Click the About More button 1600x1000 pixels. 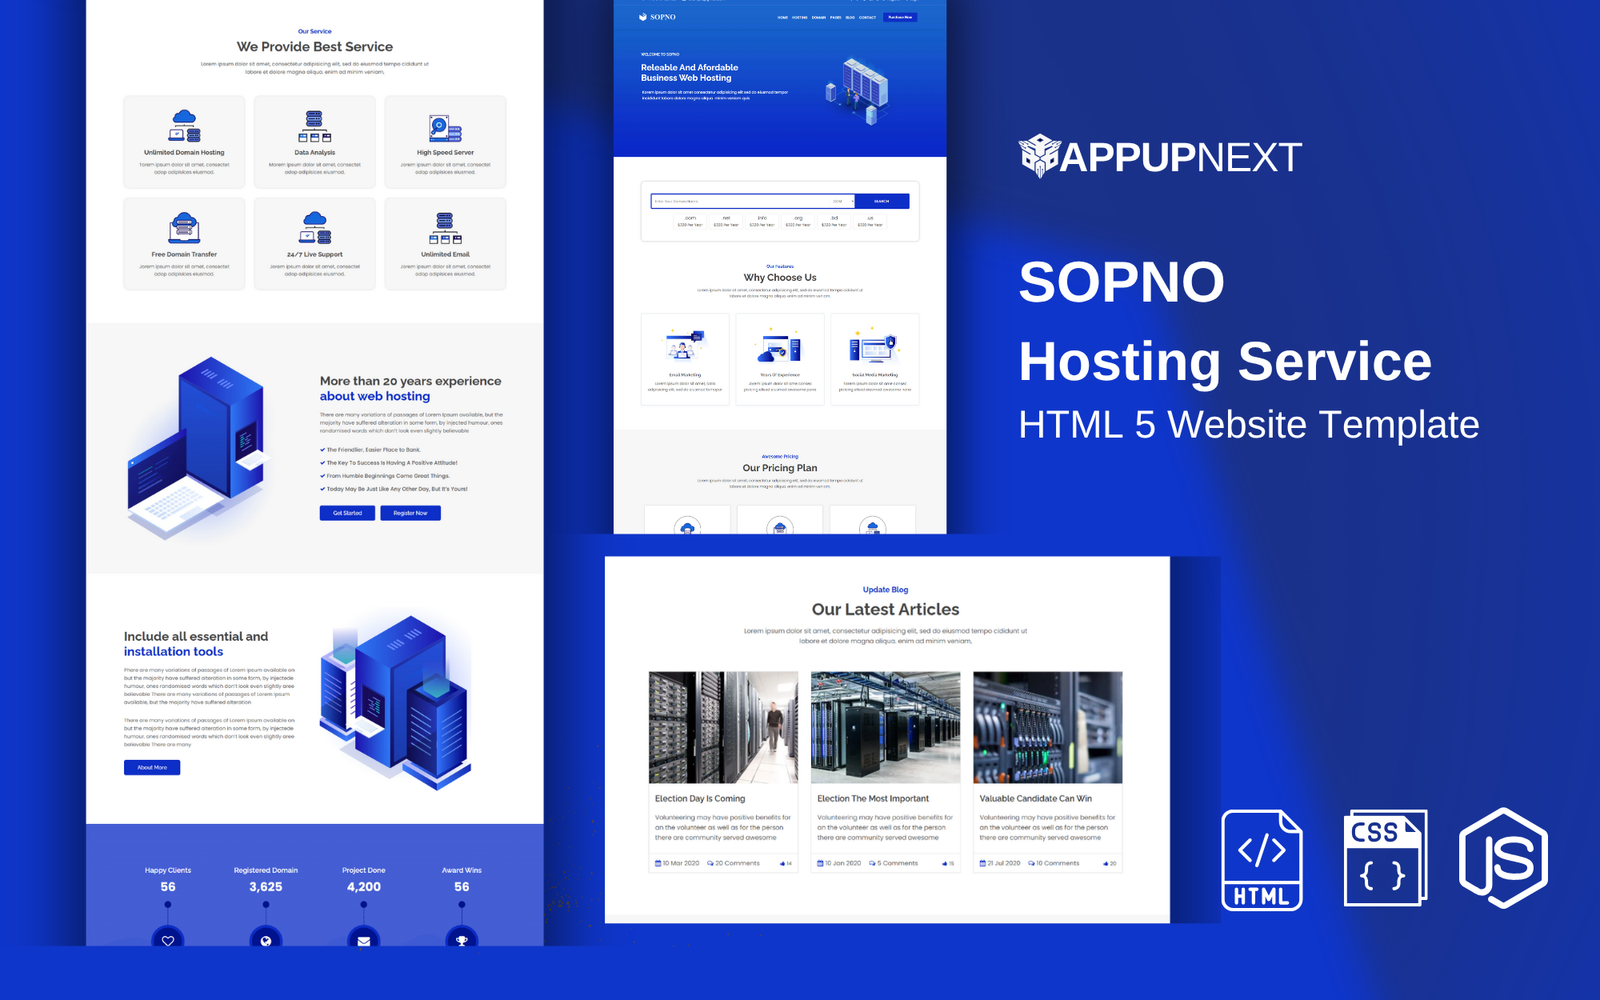click(152, 767)
